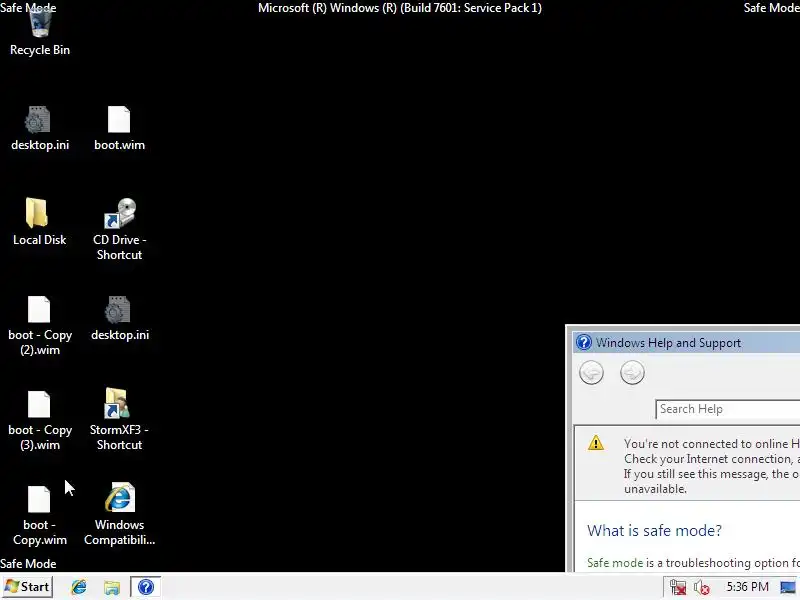Select CD Drive - Shortcut icon
Image resolution: width=800 pixels, height=600 pixels.
click(x=119, y=230)
